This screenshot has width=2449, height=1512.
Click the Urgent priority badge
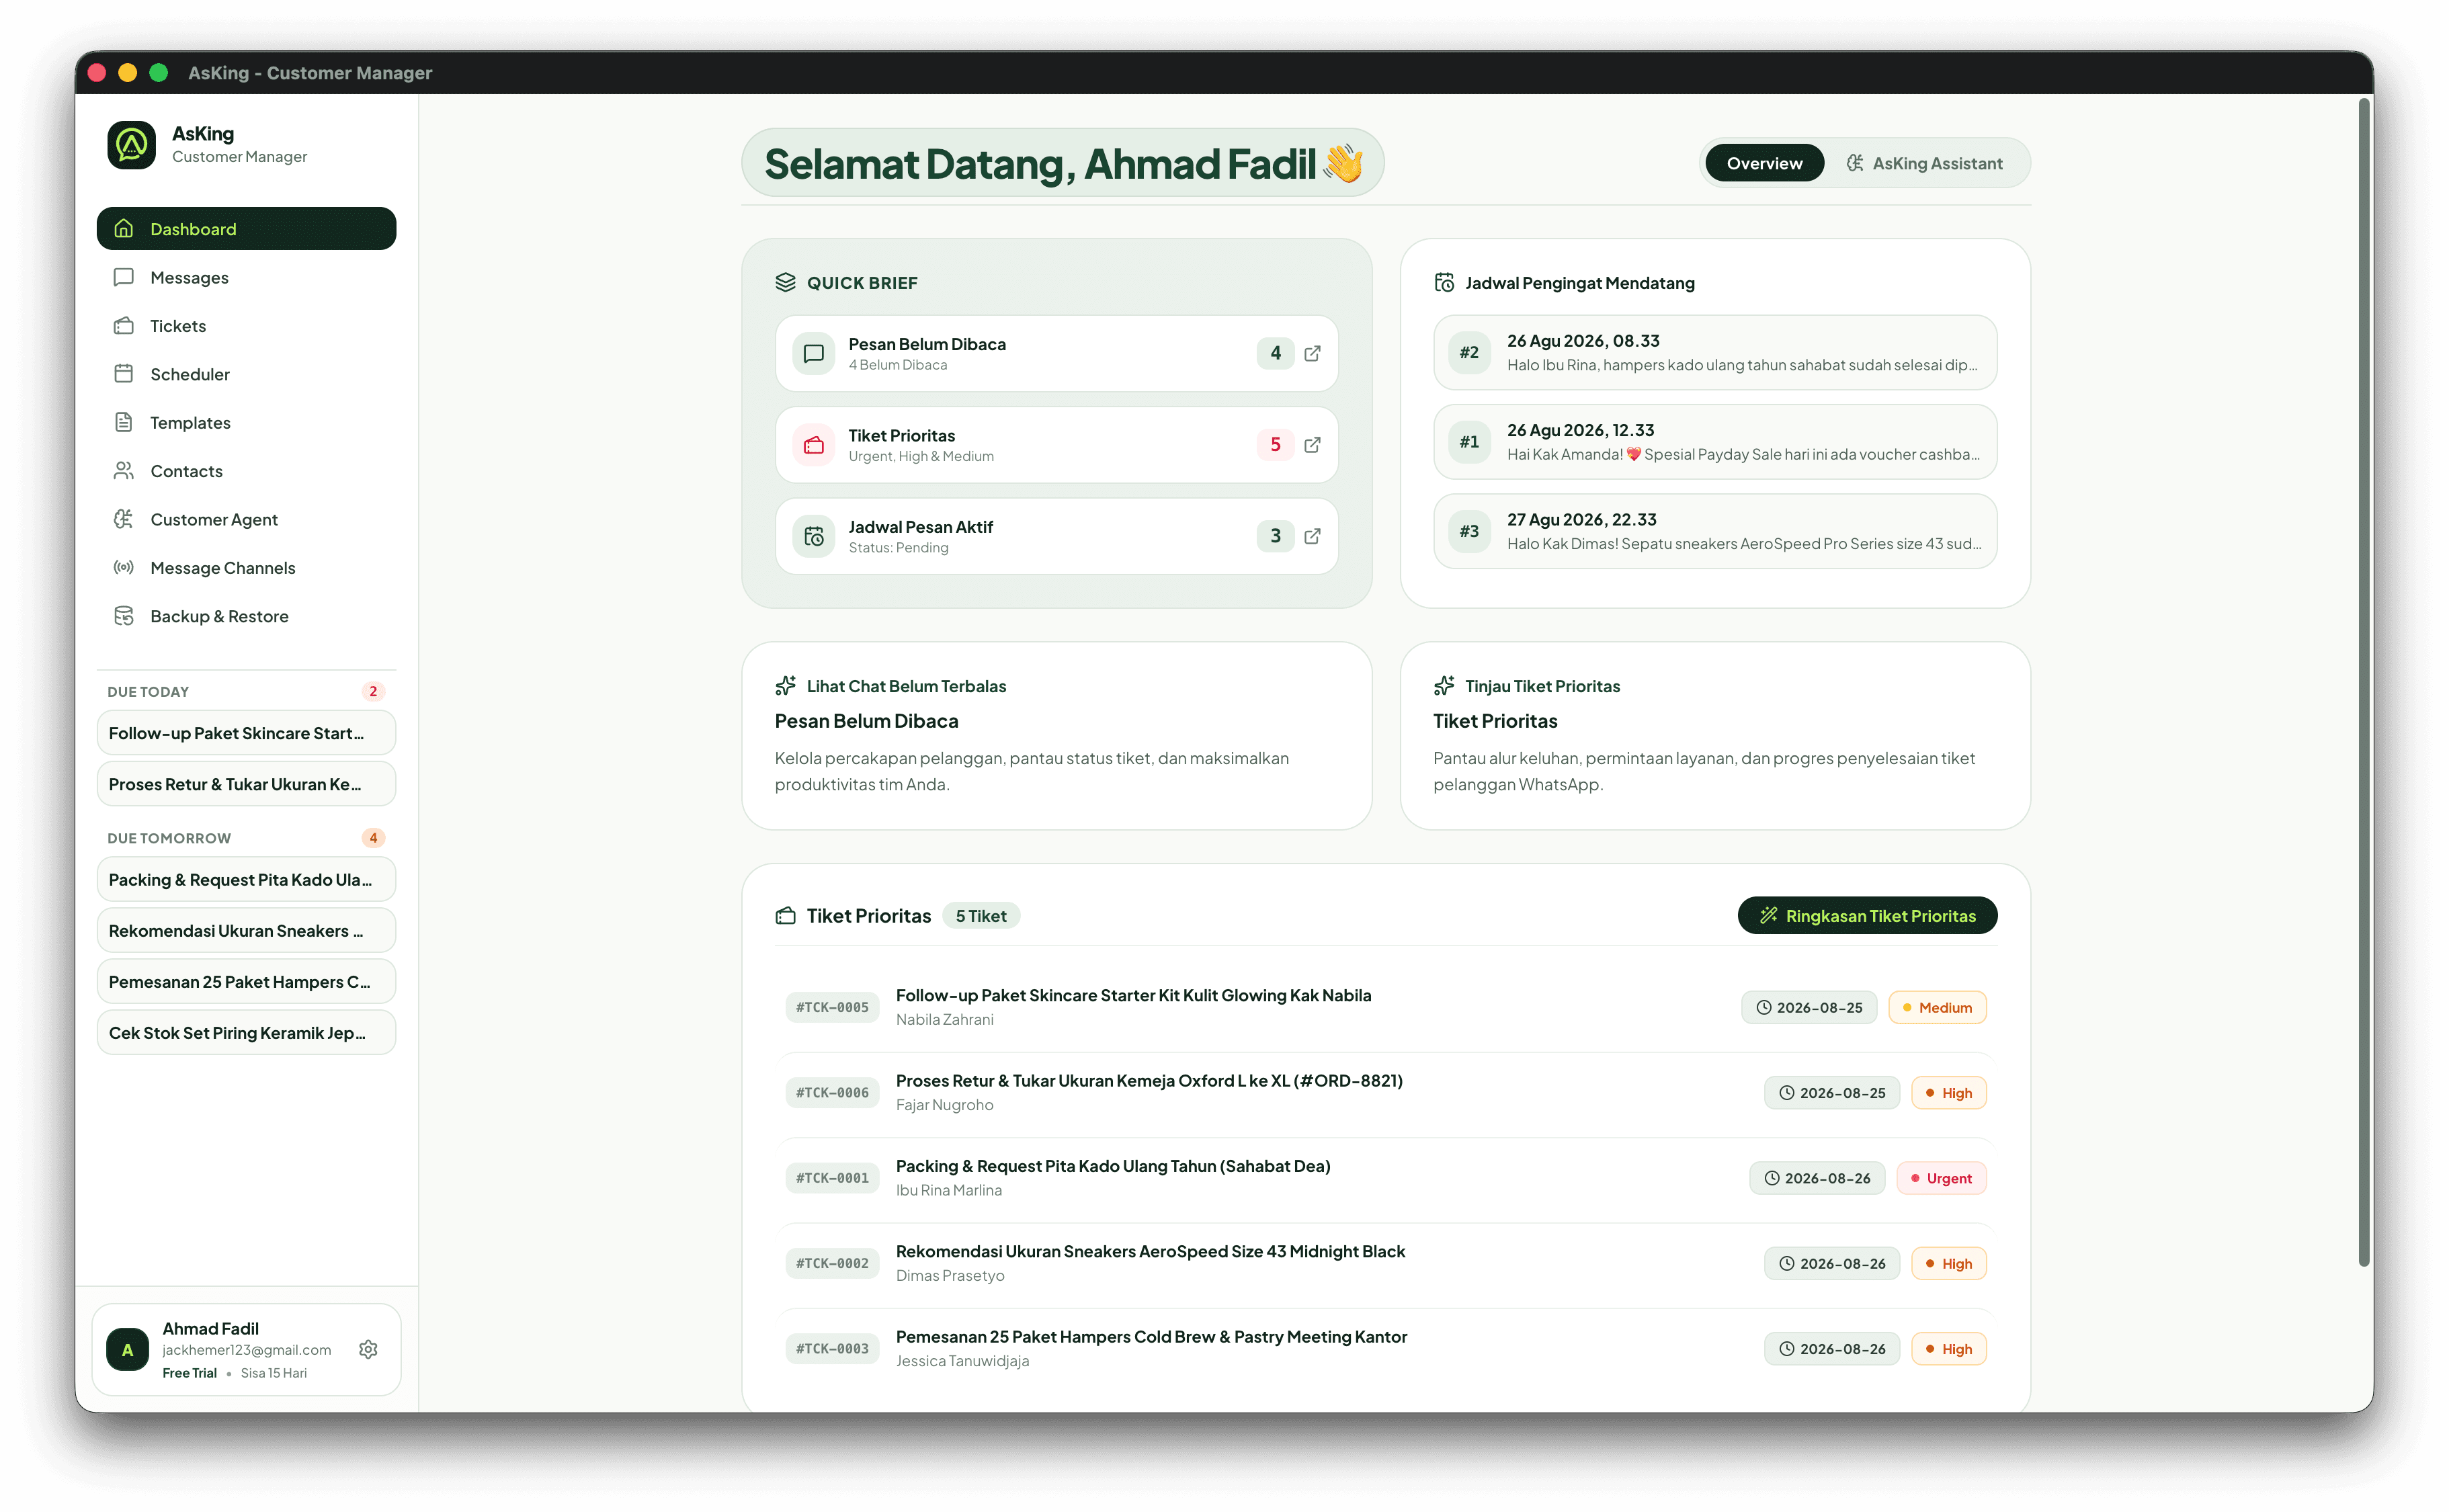click(x=1941, y=1178)
